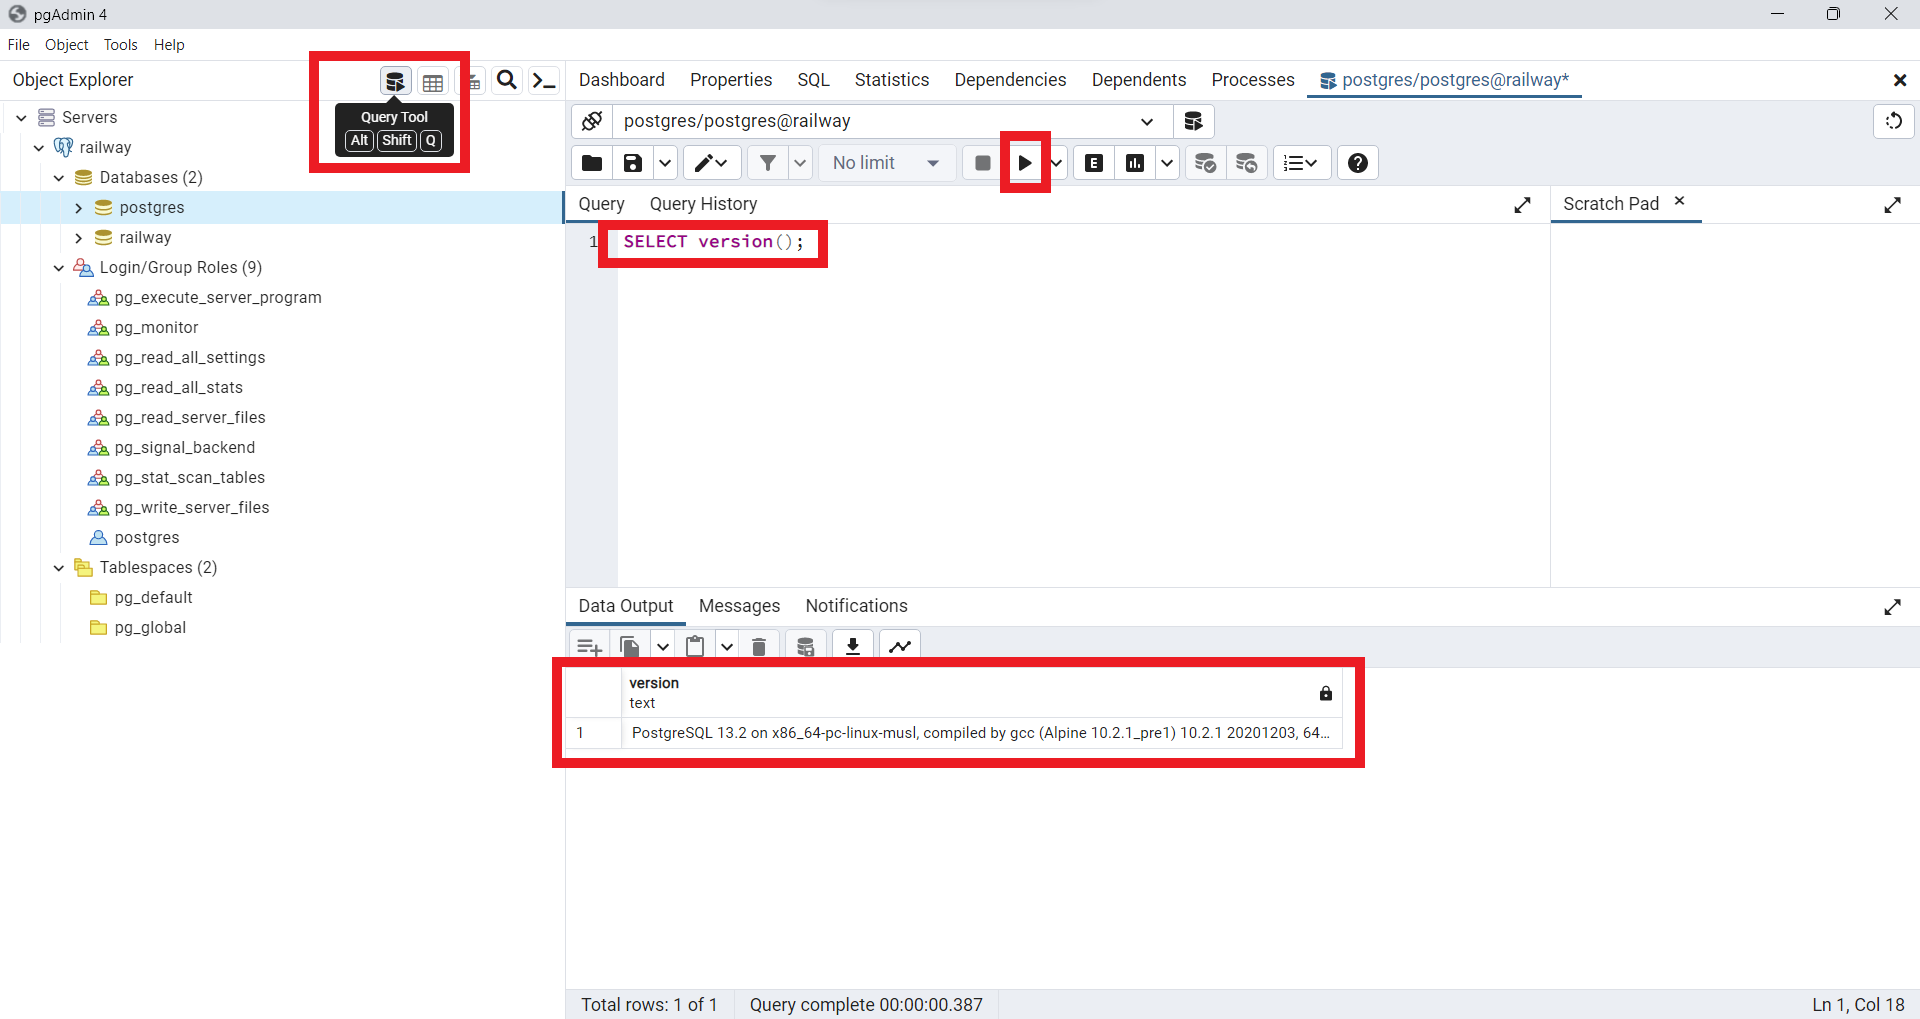Click the Open File folder icon
Screen dimensions: 1920x1019
pos(592,163)
